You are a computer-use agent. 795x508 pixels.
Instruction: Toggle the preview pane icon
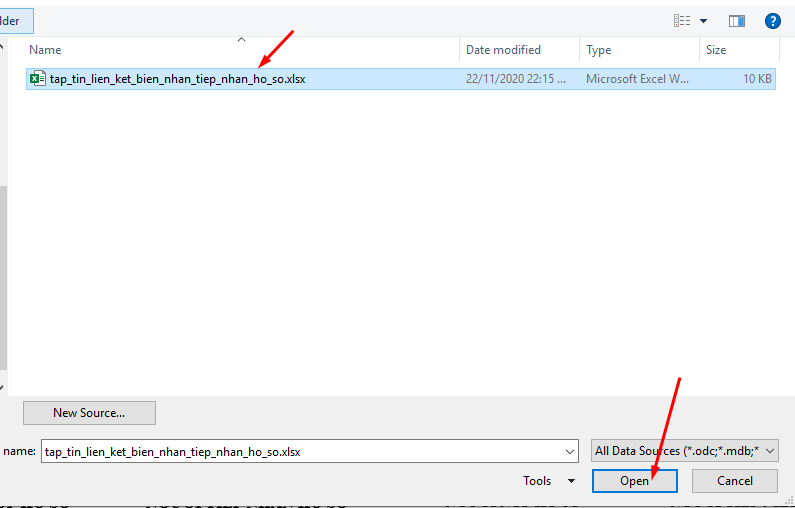pos(737,20)
